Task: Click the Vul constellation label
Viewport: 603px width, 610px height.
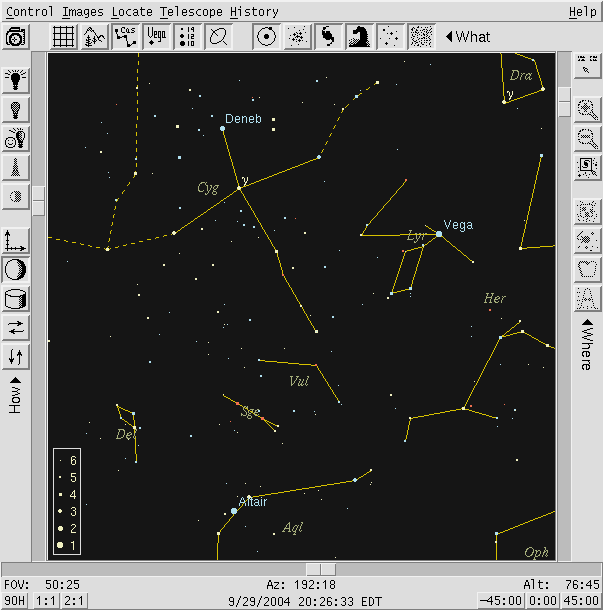Action: 299,381
